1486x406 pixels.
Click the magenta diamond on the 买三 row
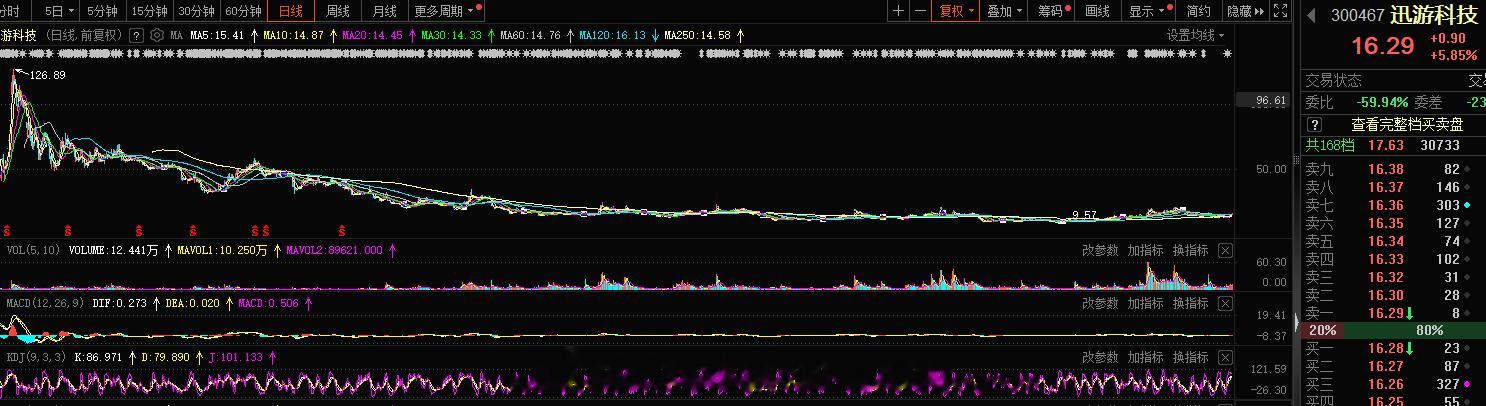click(1467, 384)
